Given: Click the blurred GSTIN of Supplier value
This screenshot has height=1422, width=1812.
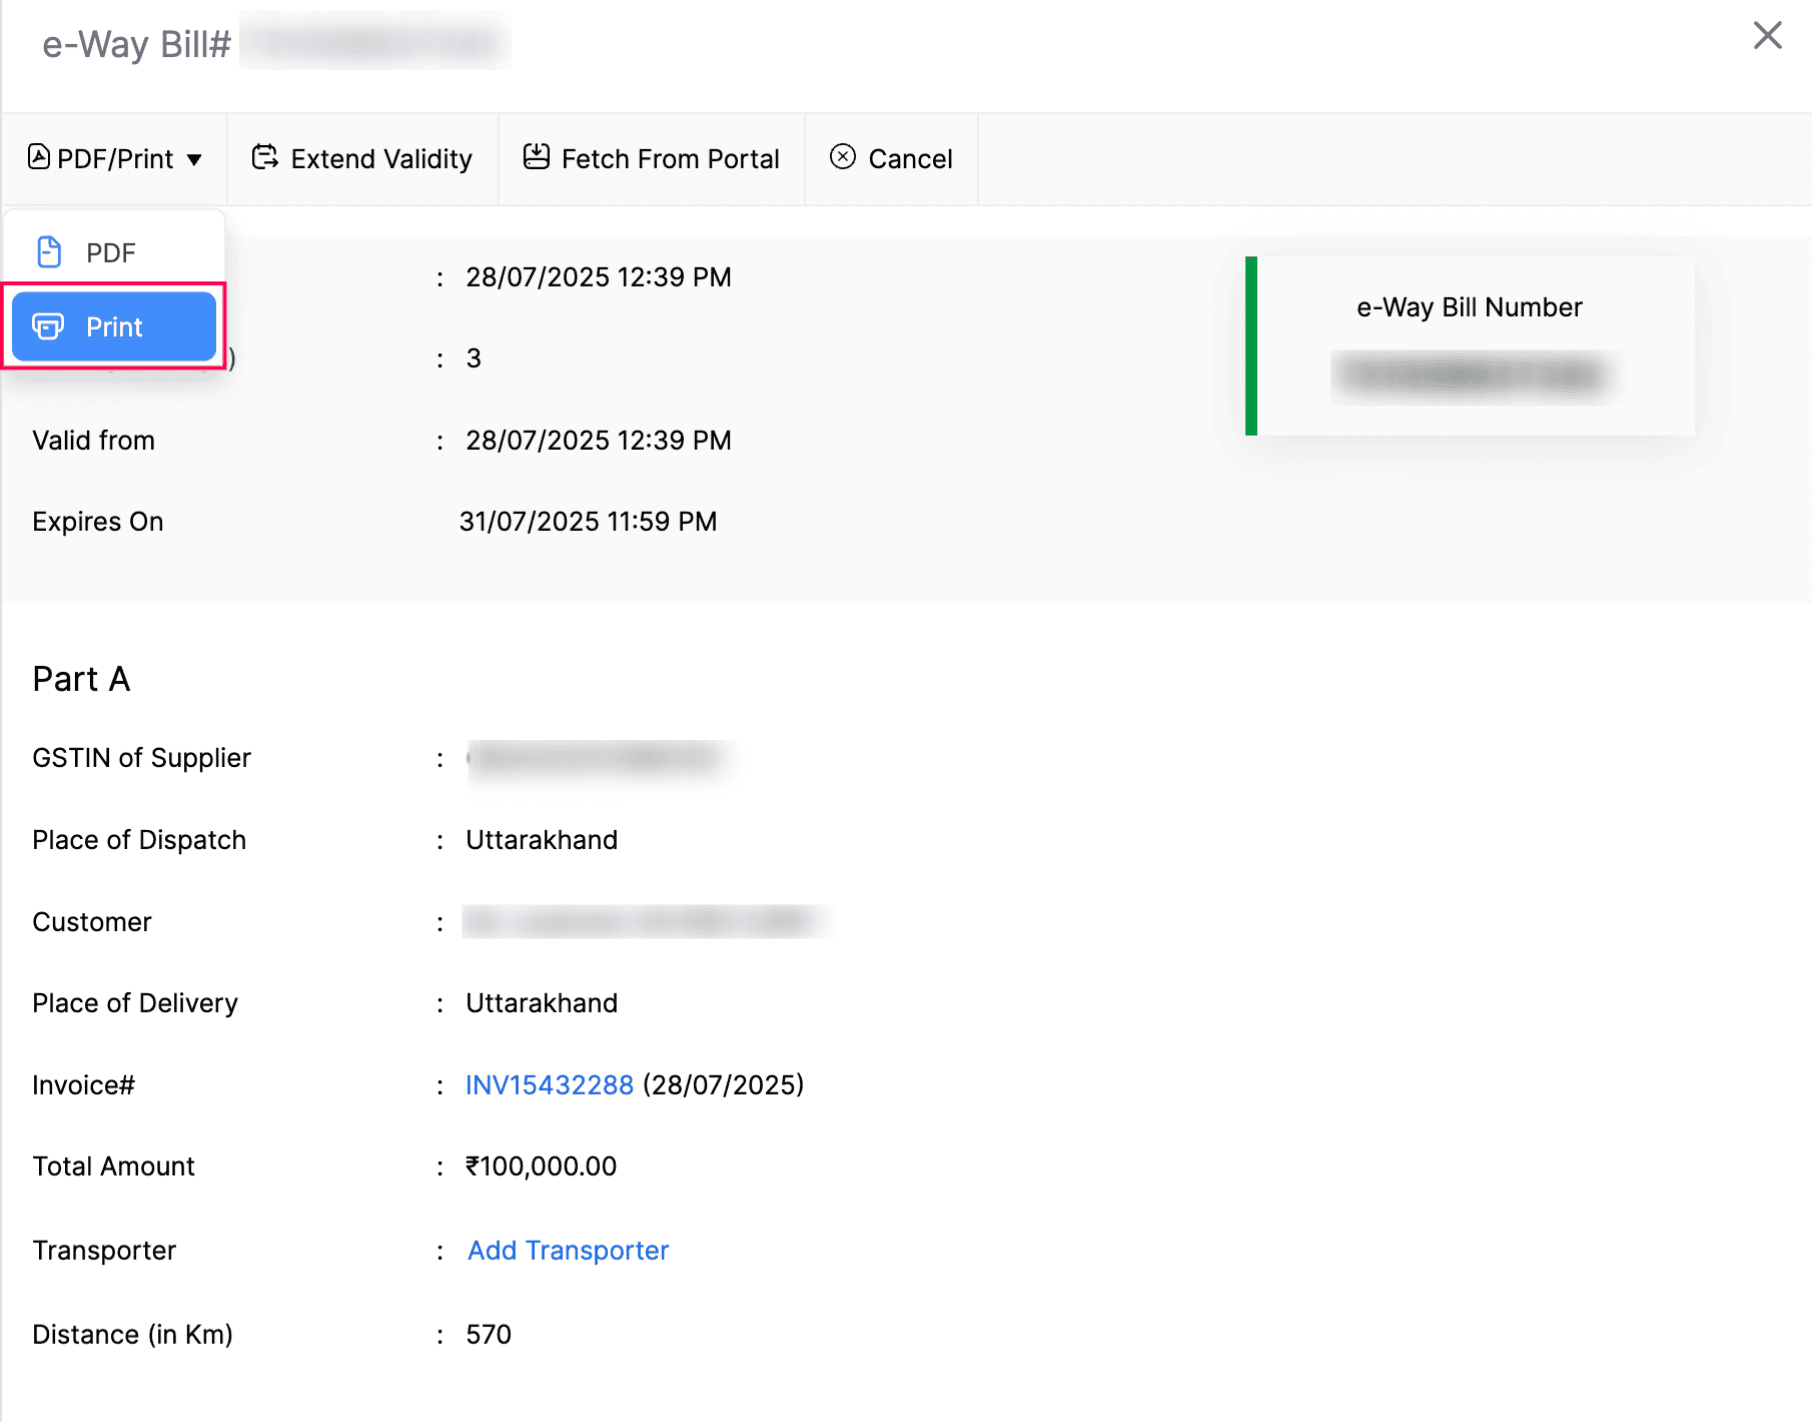Looking at the screenshot, I should pos(597,758).
